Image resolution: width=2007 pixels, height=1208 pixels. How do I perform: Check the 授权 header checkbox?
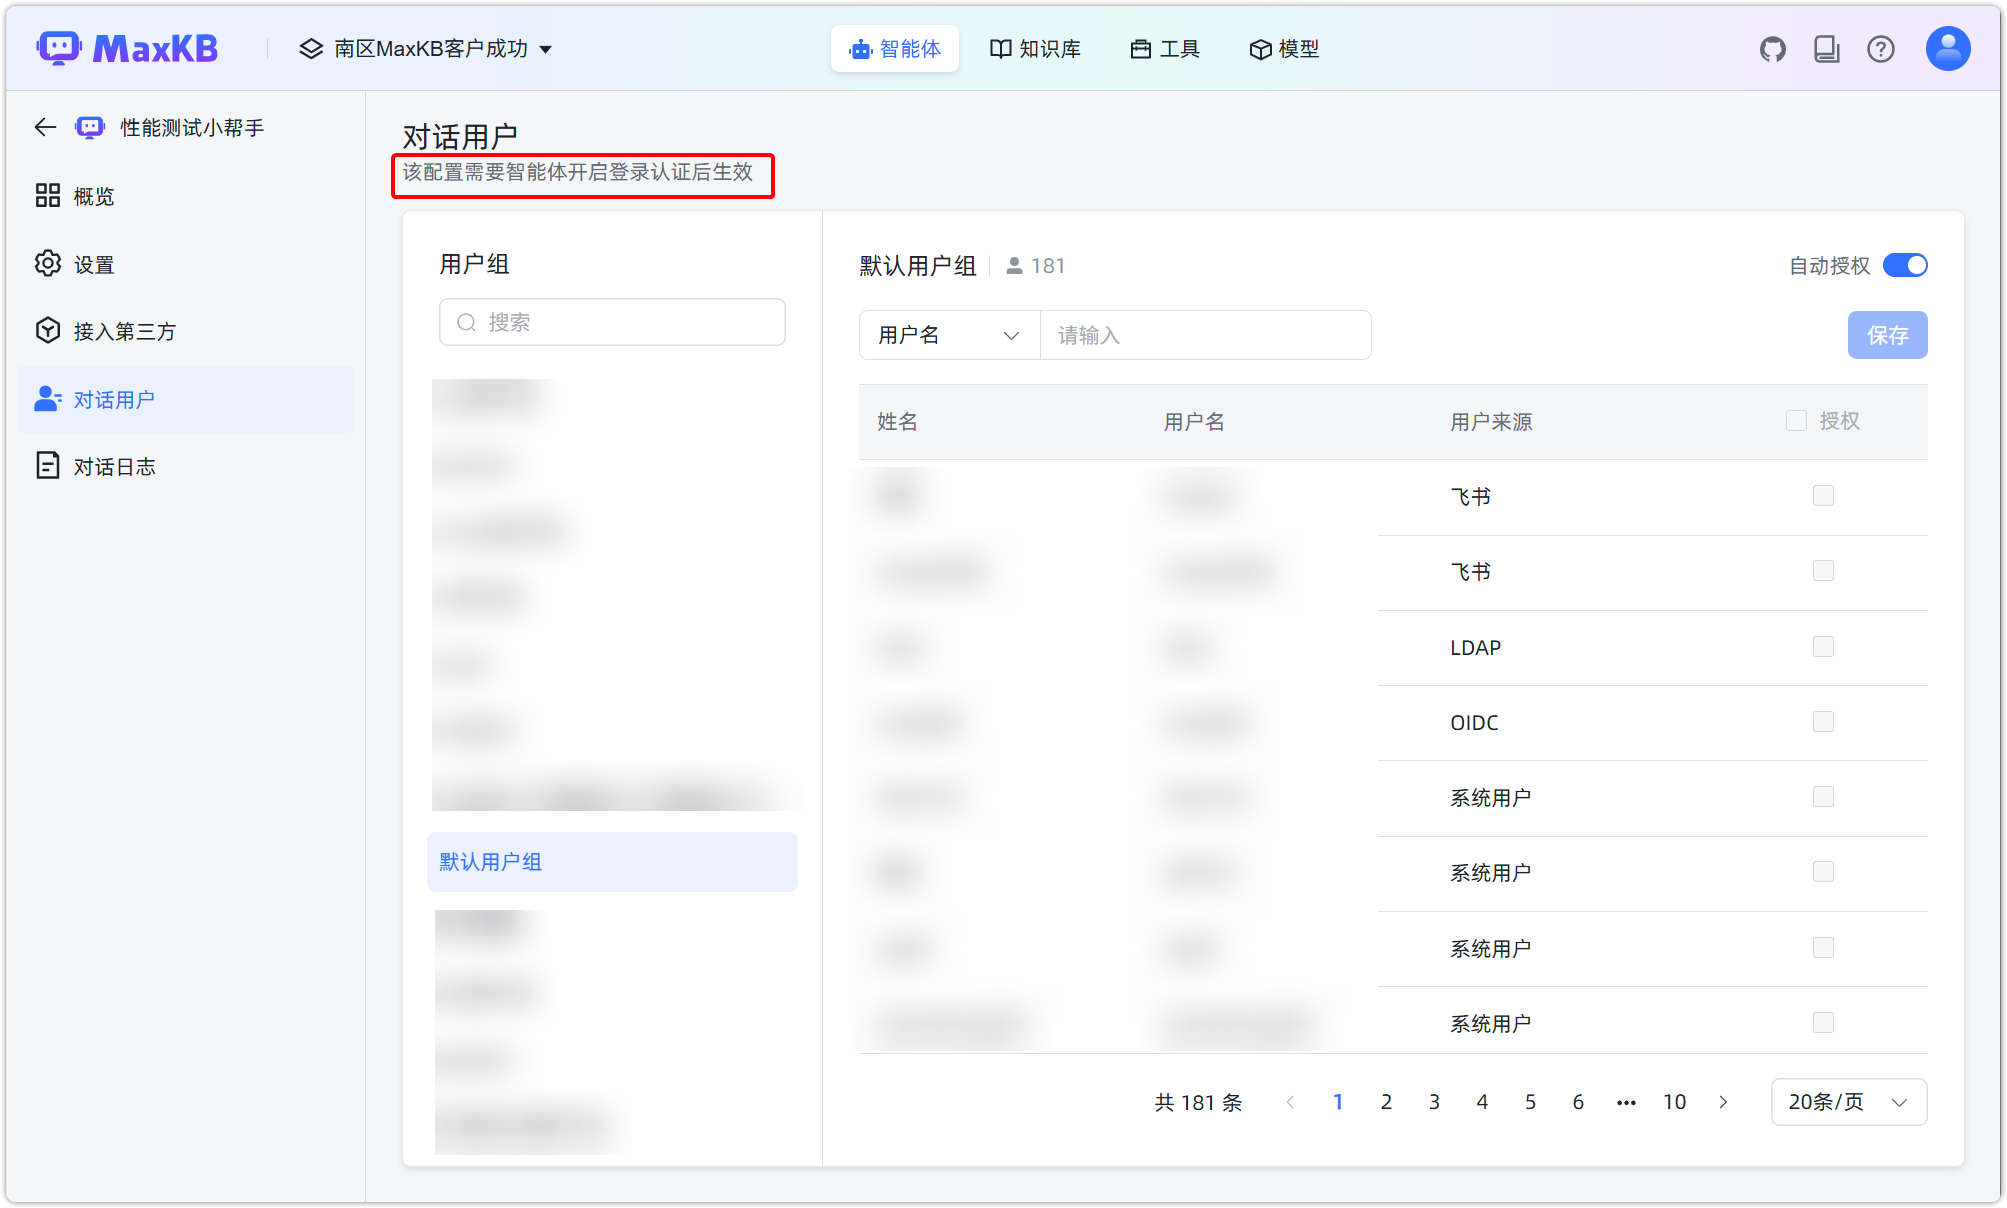[1796, 420]
